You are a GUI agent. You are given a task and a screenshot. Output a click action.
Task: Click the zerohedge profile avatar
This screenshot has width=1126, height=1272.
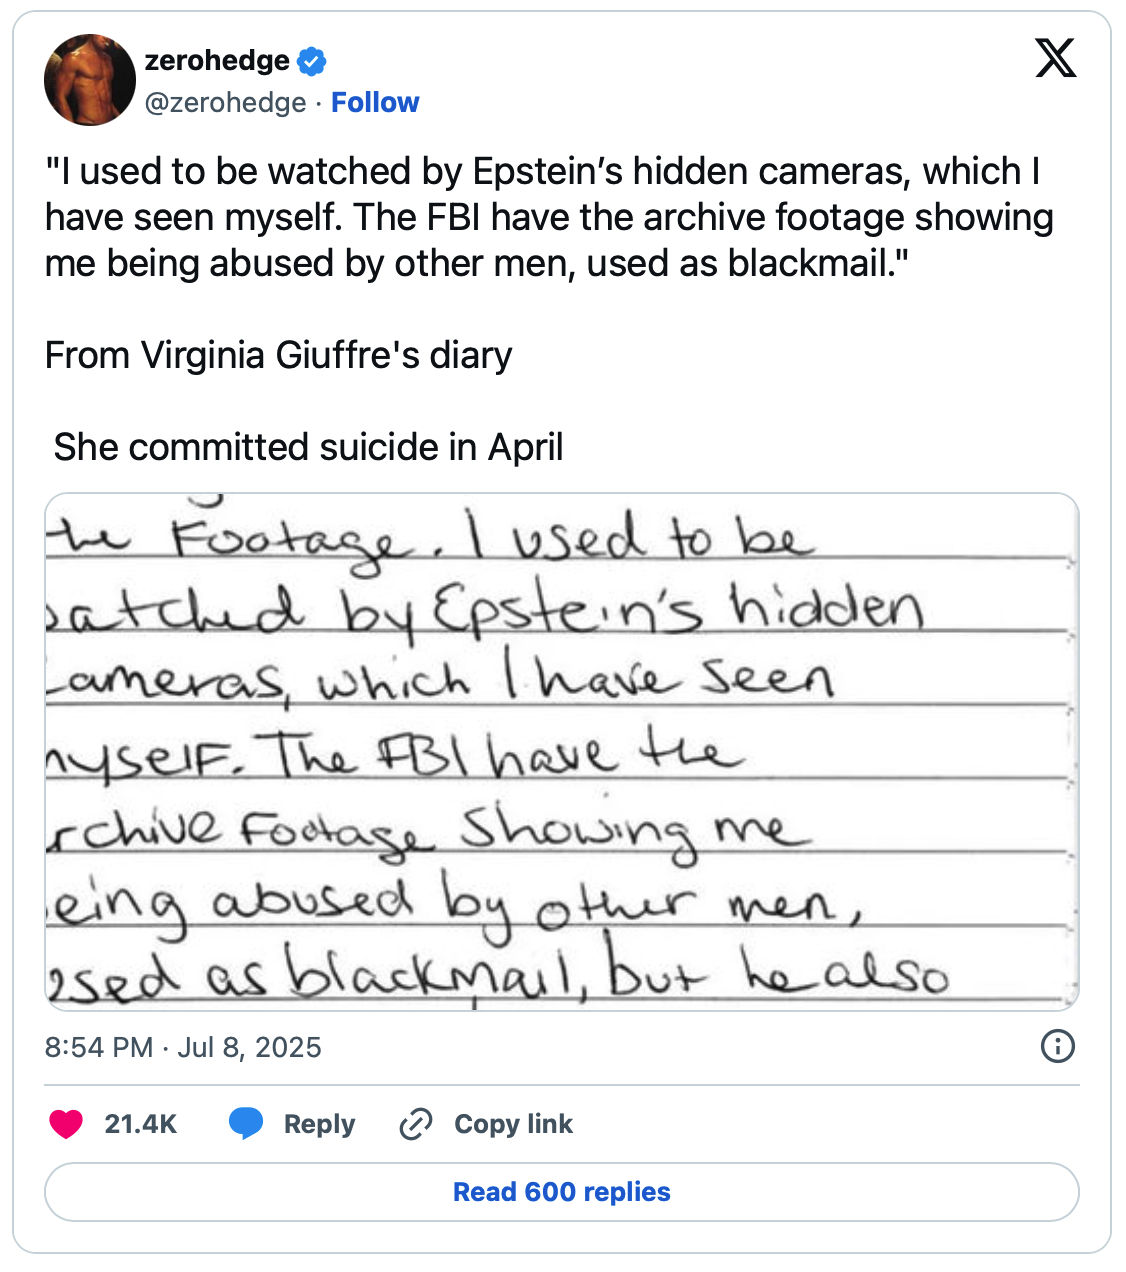coord(90,80)
